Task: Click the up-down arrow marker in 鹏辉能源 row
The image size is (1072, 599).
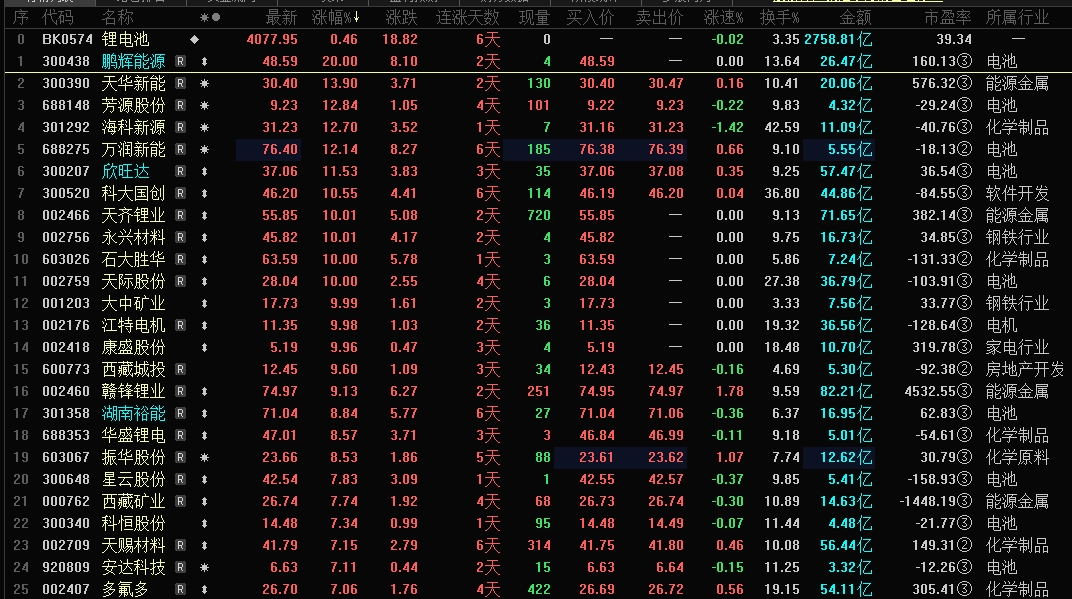Action: tap(204, 62)
